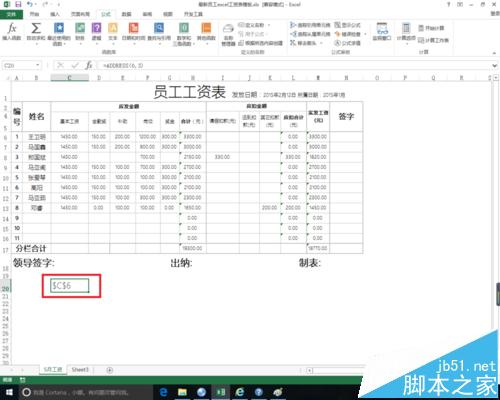The image size is (500, 400).
Task: Click the fx button beside formula bar
Action: coord(89,65)
